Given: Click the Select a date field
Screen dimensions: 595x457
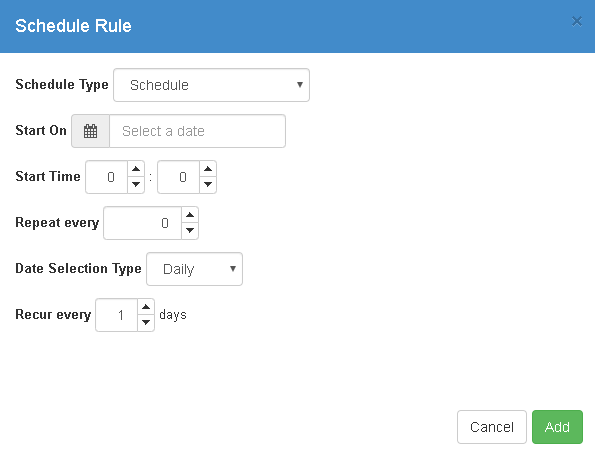Looking at the screenshot, I should 197,131.
